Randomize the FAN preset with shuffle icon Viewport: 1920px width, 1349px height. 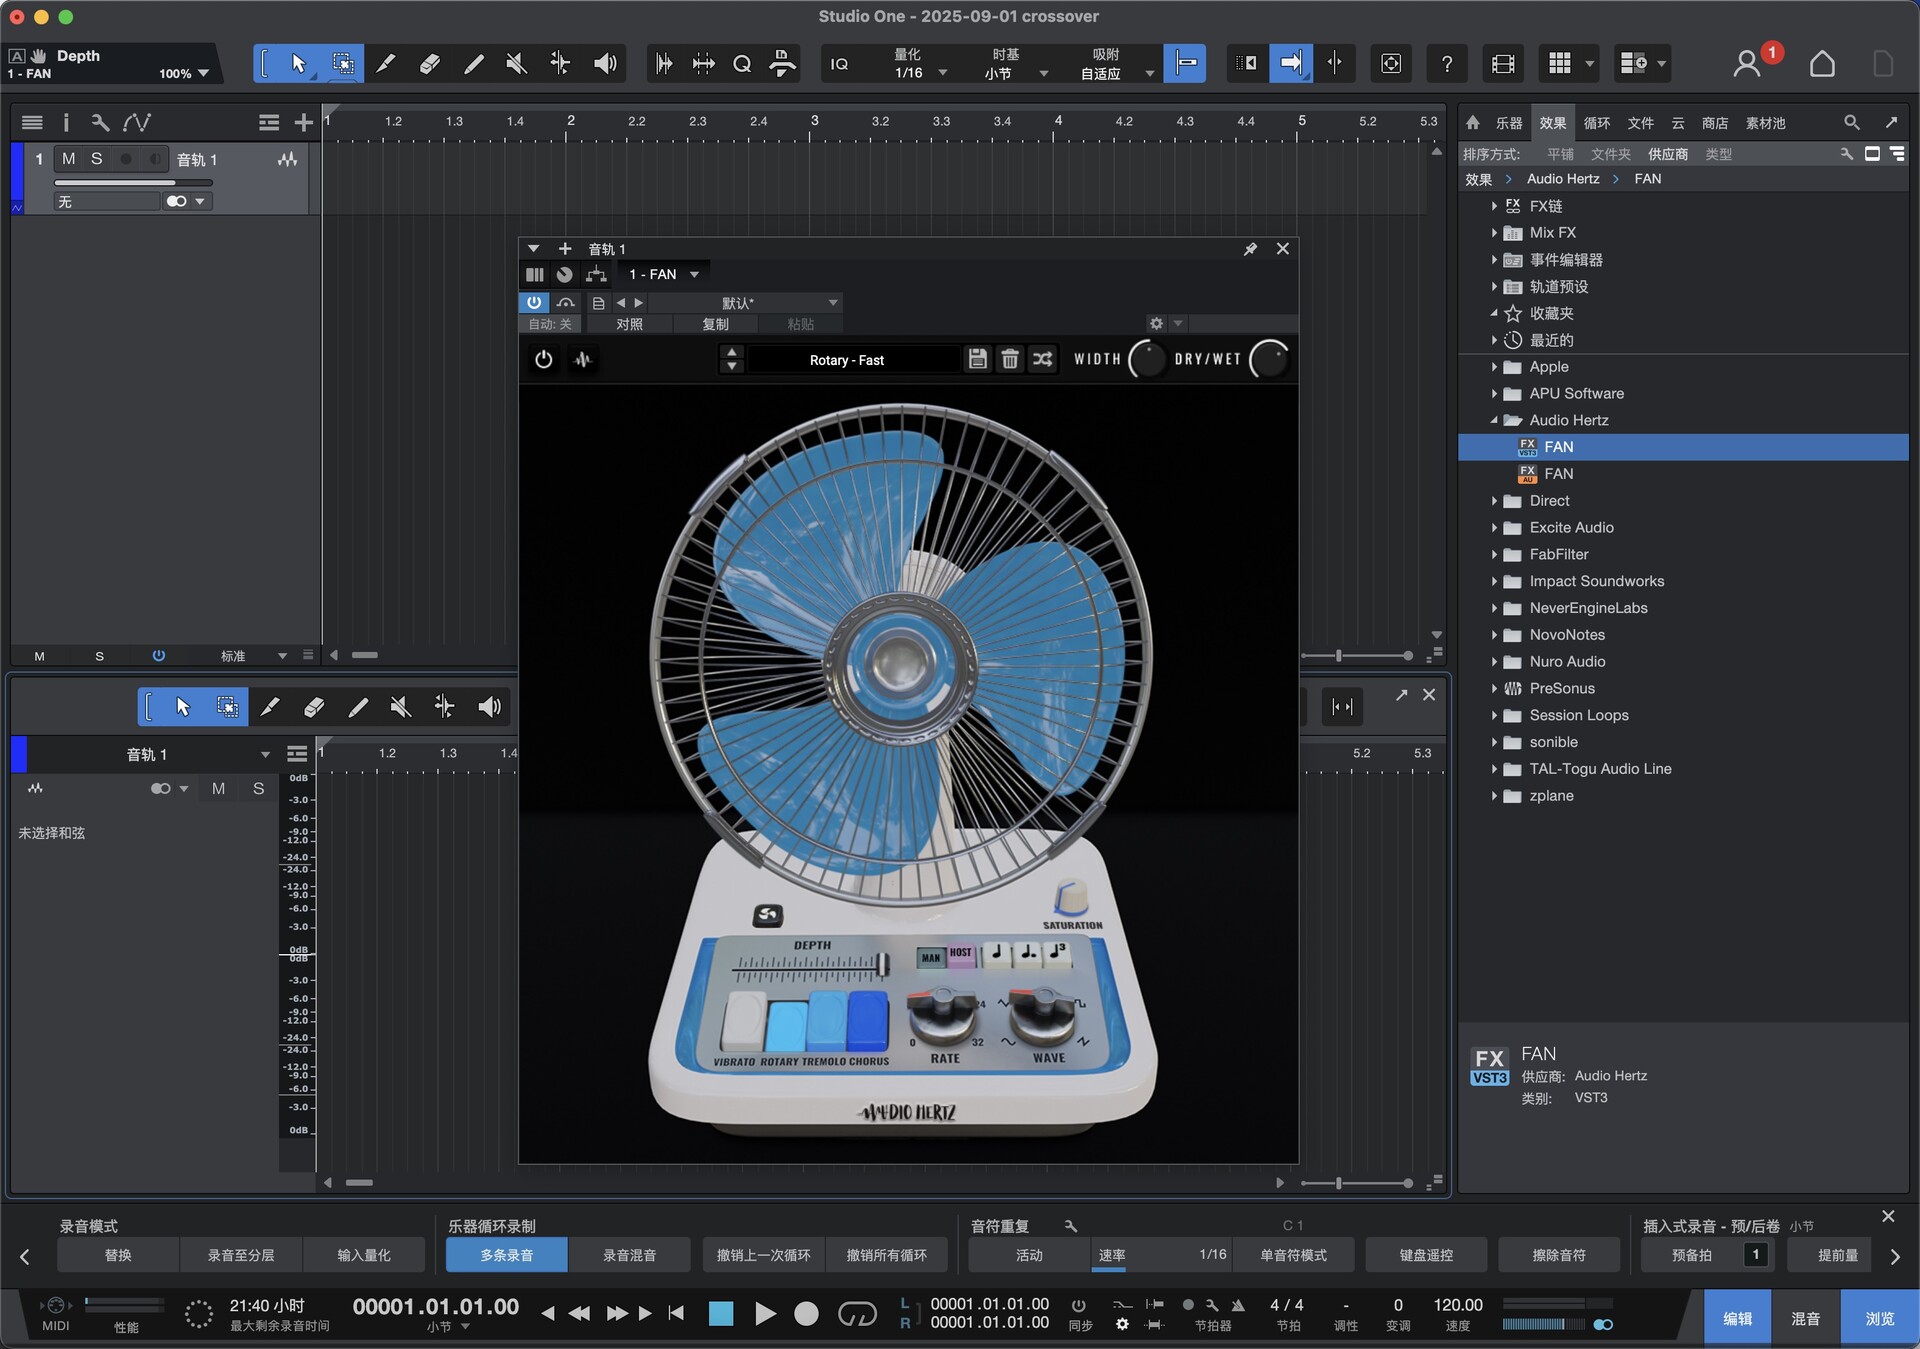coord(1042,359)
